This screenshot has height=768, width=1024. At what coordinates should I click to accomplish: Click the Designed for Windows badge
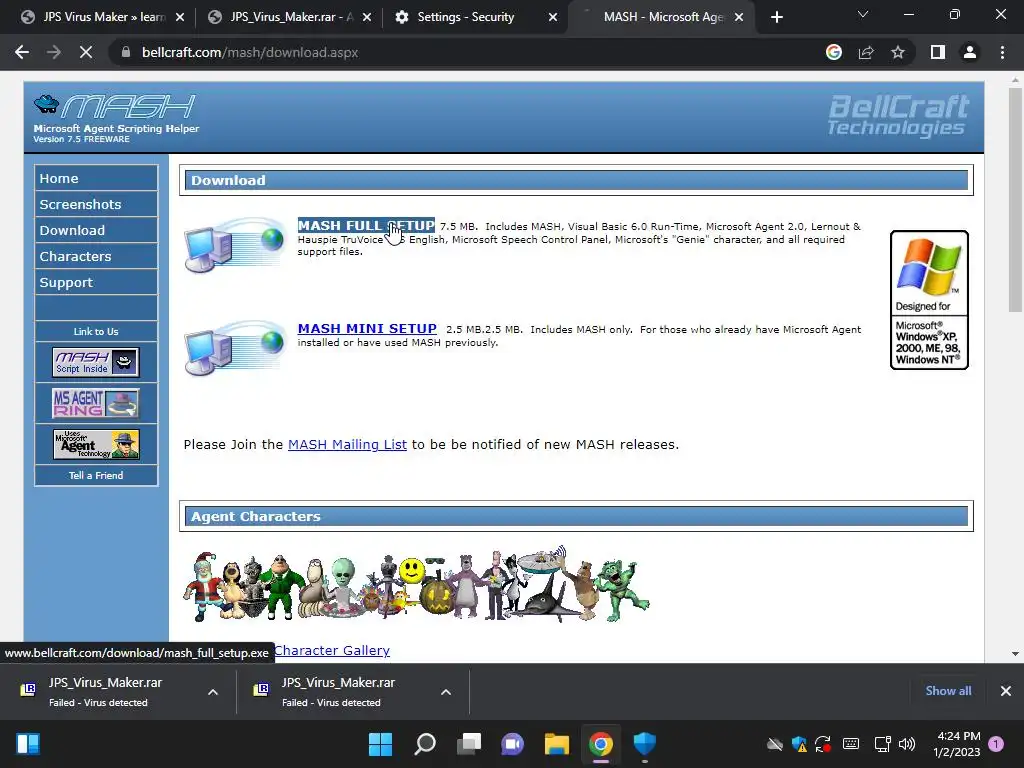pyautogui.click(x=929, y=300)
